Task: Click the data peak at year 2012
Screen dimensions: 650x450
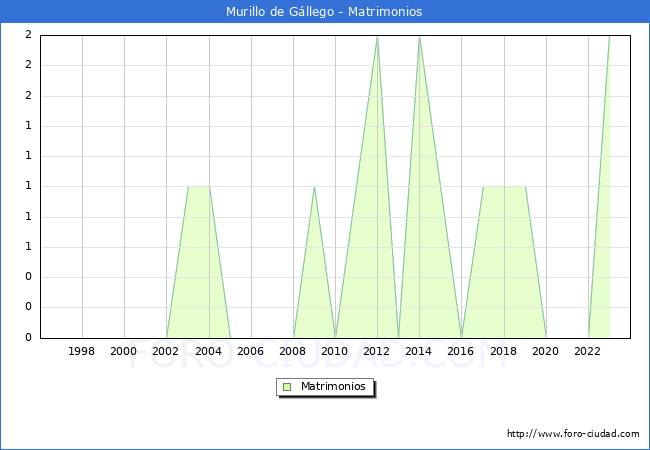Action: click(377, 36)
